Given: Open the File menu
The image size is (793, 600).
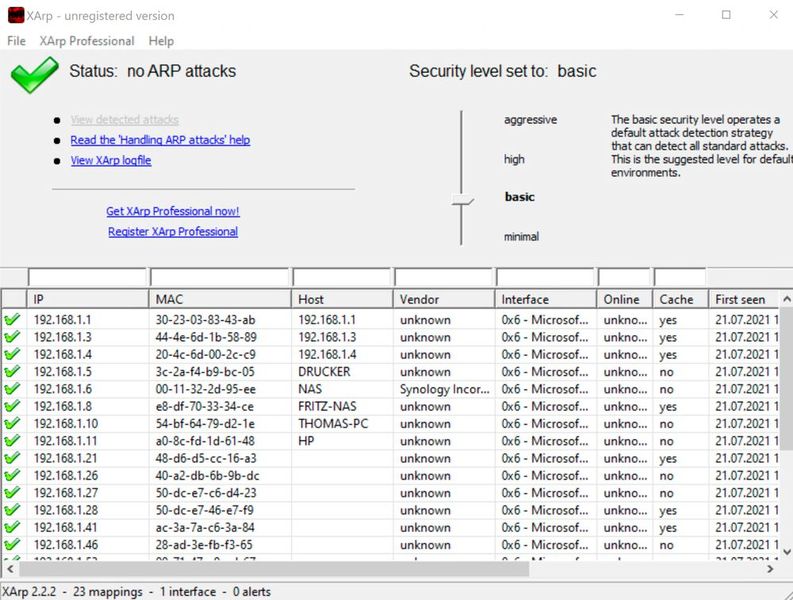Looking at the screenshot, I should coord(16,41).
